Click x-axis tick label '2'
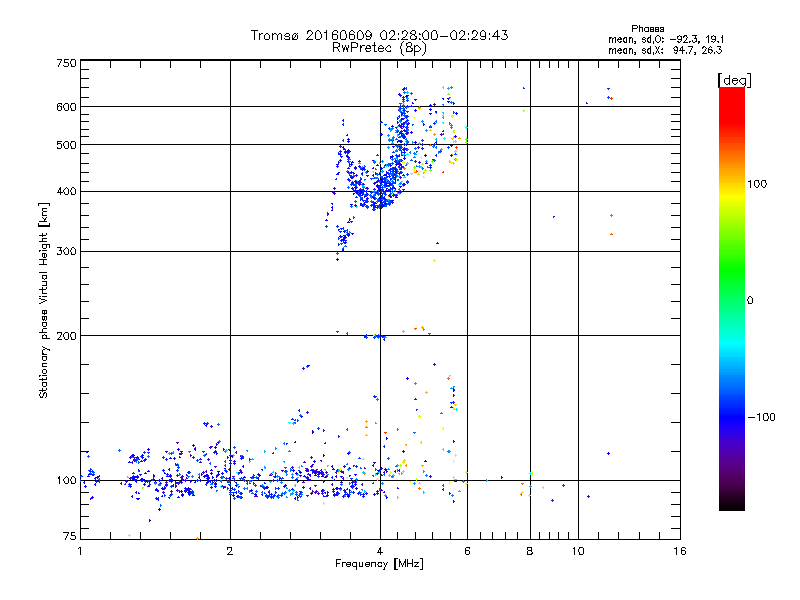Image resolution: width=800 pixels, height=600 pixels. [x=230, y=551]
